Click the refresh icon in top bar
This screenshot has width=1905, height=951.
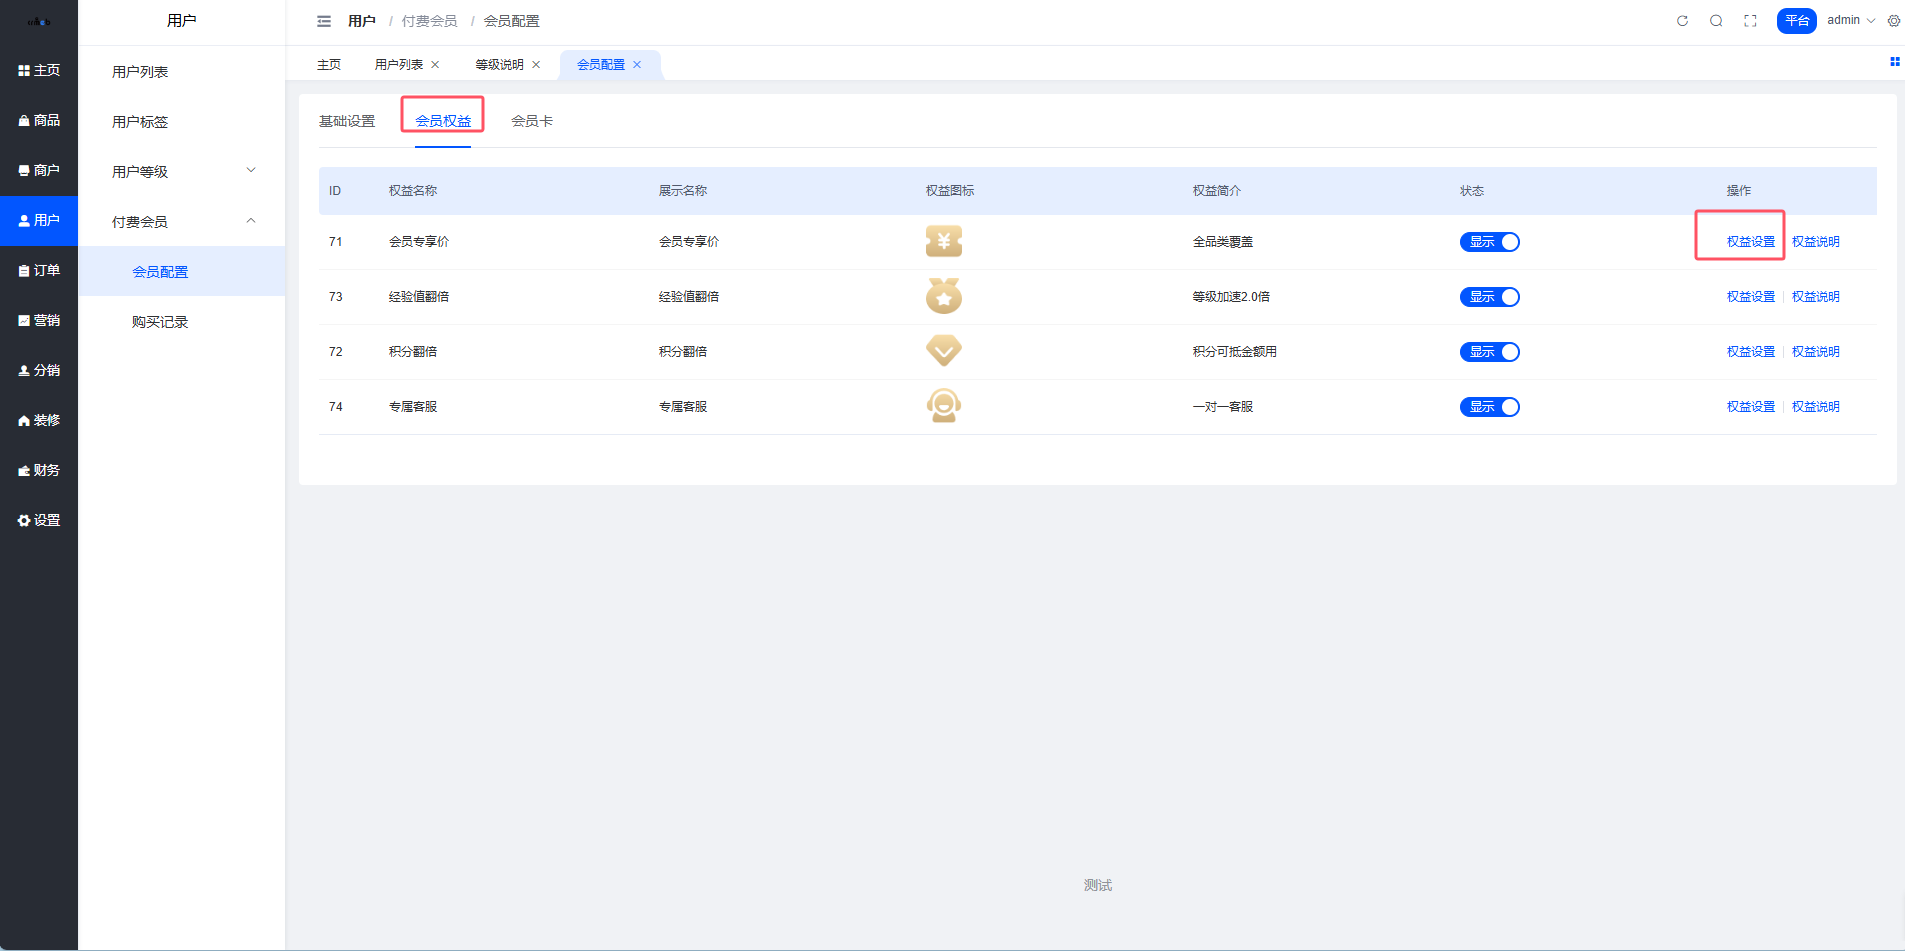click(x=1682, y=21)
